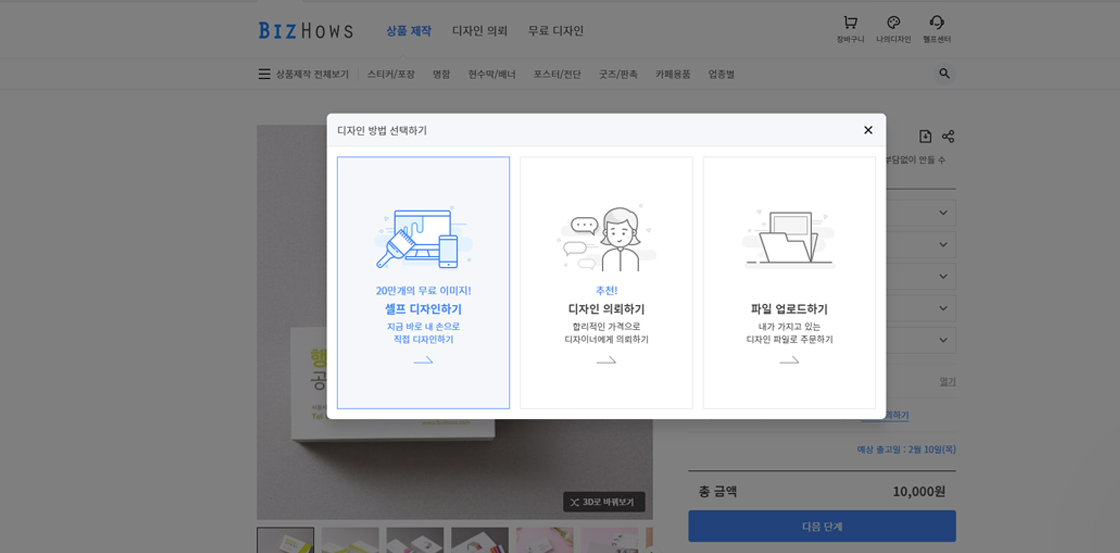Viewport: 1120px width, 553px height.
Task: Open the 업종별 menu
Action: pos(721,74)
